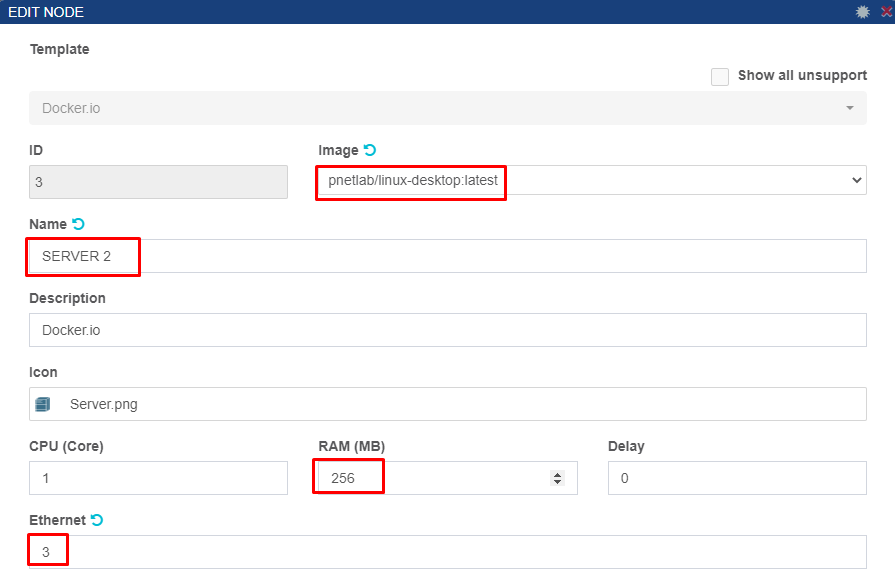The height and width of the screenshot is (582, 895).
Task: Click the Description label
Action: click(x=67, y=298)
